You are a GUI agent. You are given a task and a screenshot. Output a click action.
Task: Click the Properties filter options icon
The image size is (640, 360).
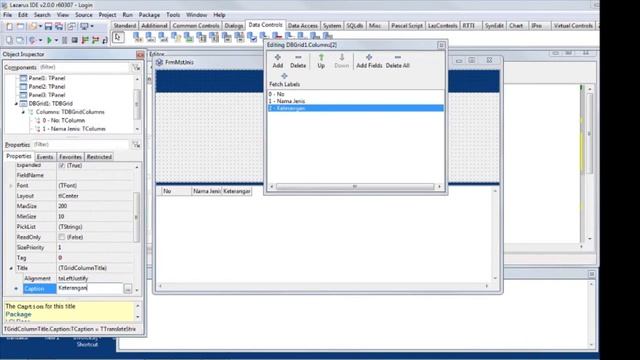(x=136, y=145)
